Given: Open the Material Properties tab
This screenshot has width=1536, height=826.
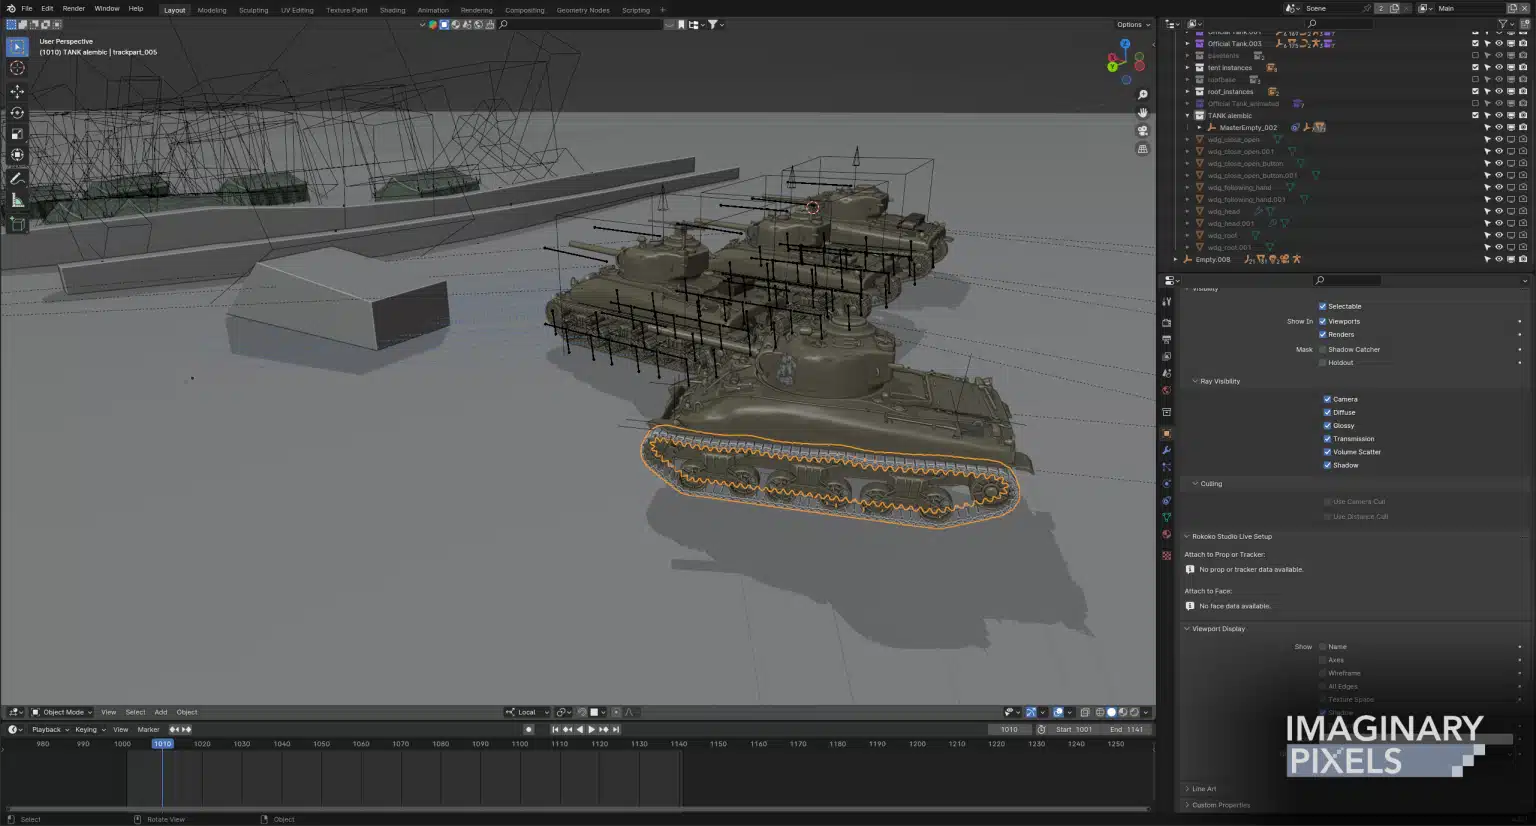Looking at the screenshot, I should [1166, 534].
